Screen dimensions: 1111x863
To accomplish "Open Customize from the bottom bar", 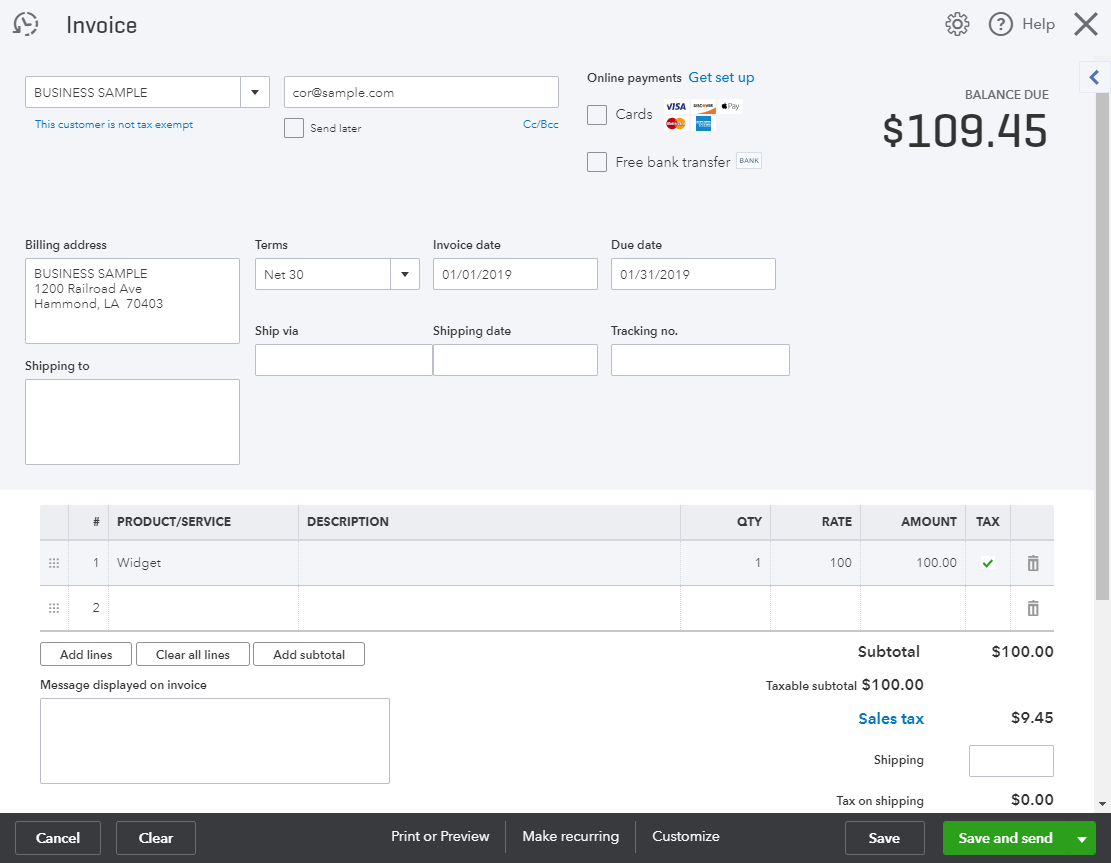I will [x=685, y=836].
